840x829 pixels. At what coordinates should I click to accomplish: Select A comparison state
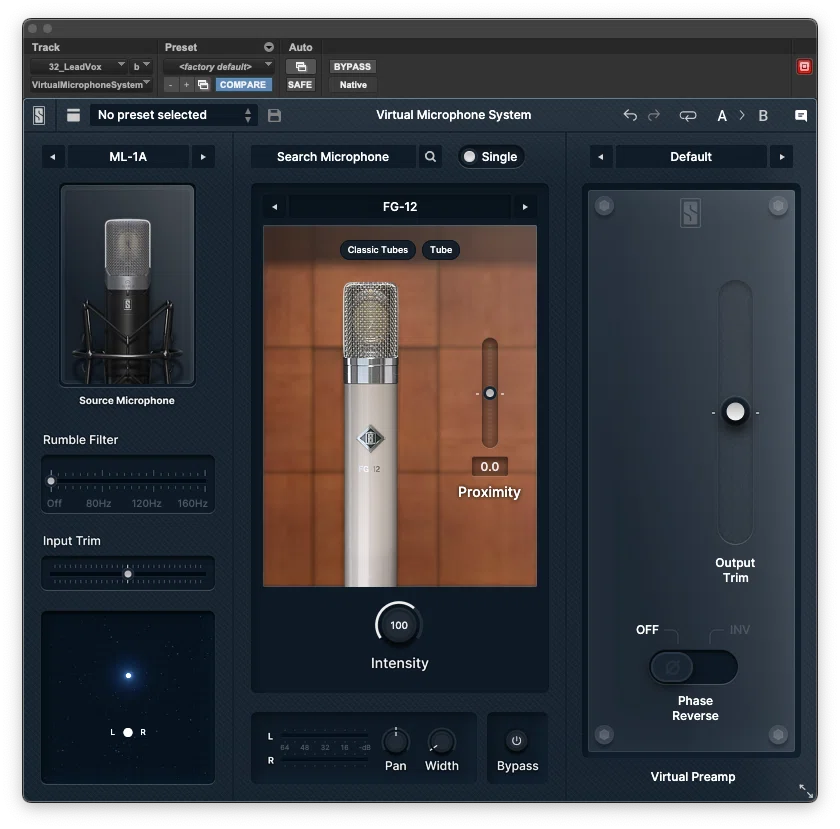(x=722, y=116)
